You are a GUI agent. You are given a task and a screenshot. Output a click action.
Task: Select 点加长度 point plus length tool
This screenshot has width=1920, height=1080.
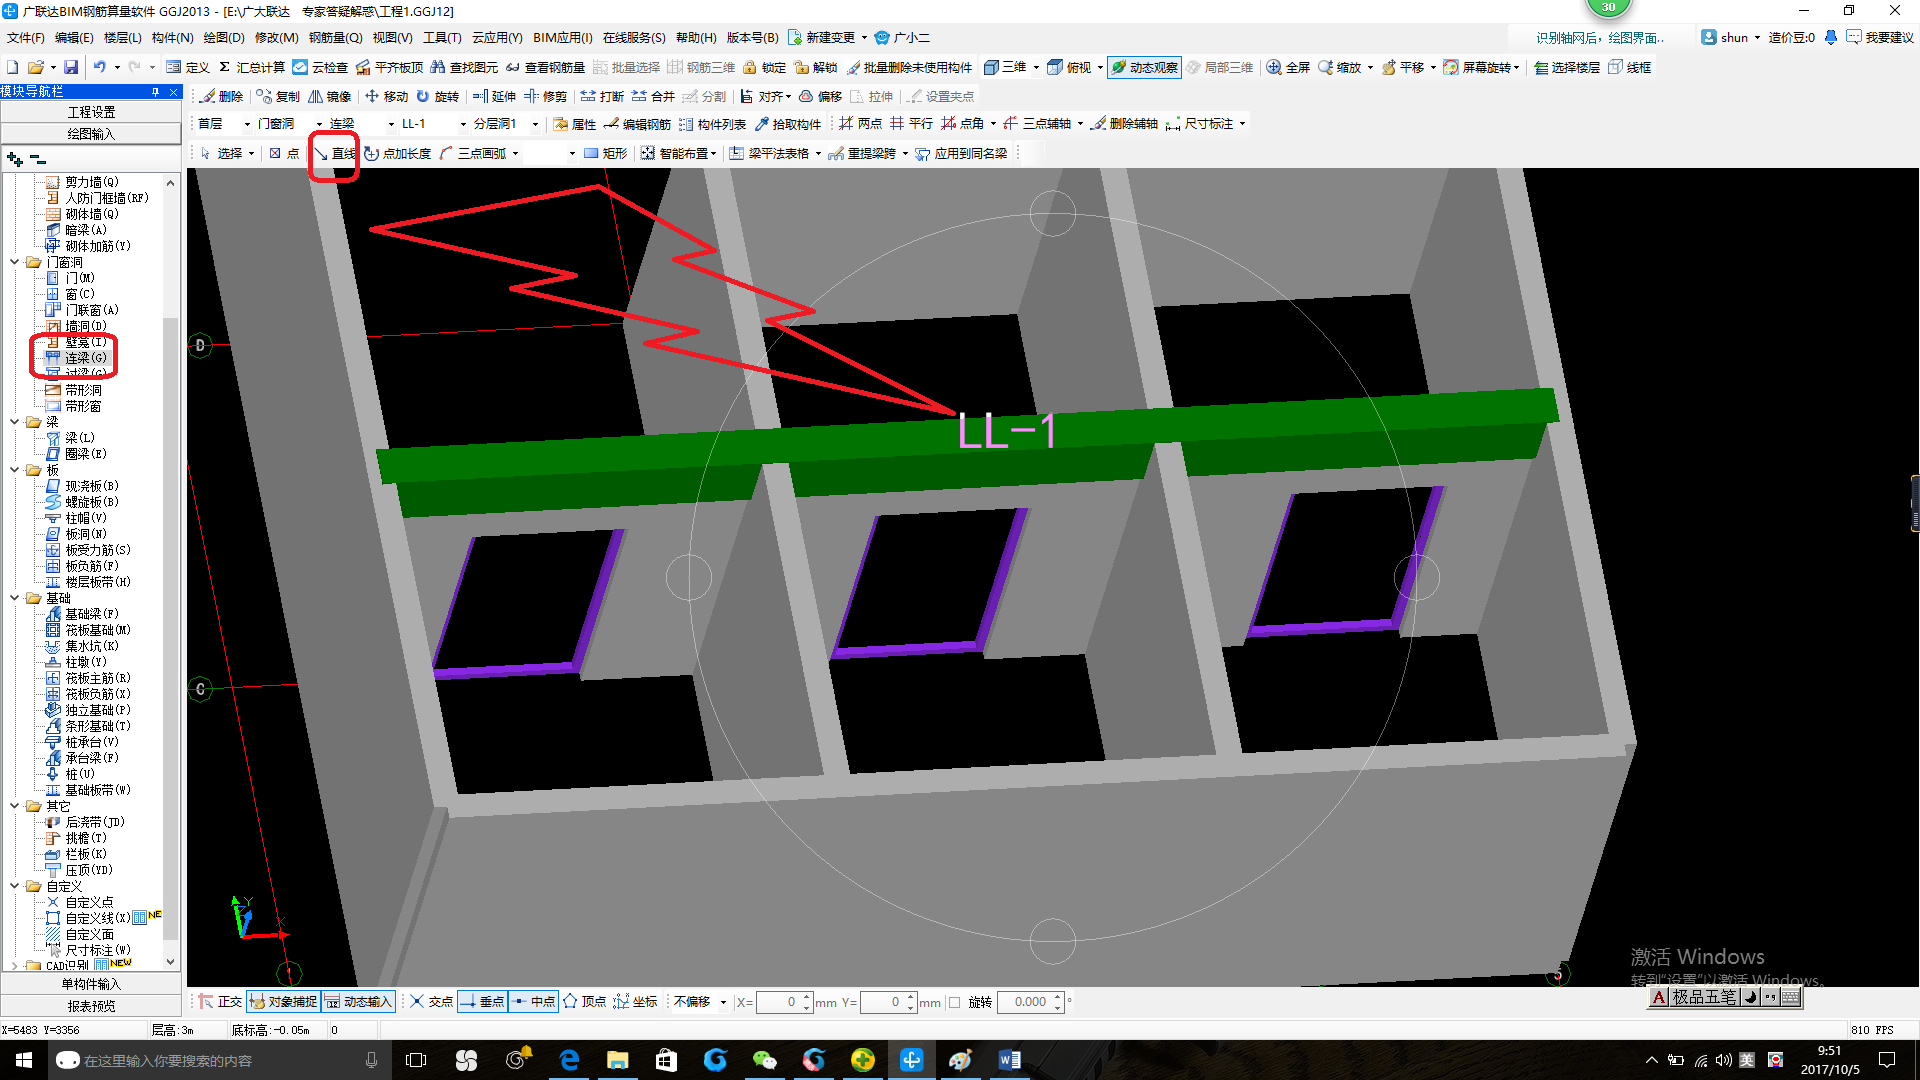pyautogui.click(x=397, y=153)
